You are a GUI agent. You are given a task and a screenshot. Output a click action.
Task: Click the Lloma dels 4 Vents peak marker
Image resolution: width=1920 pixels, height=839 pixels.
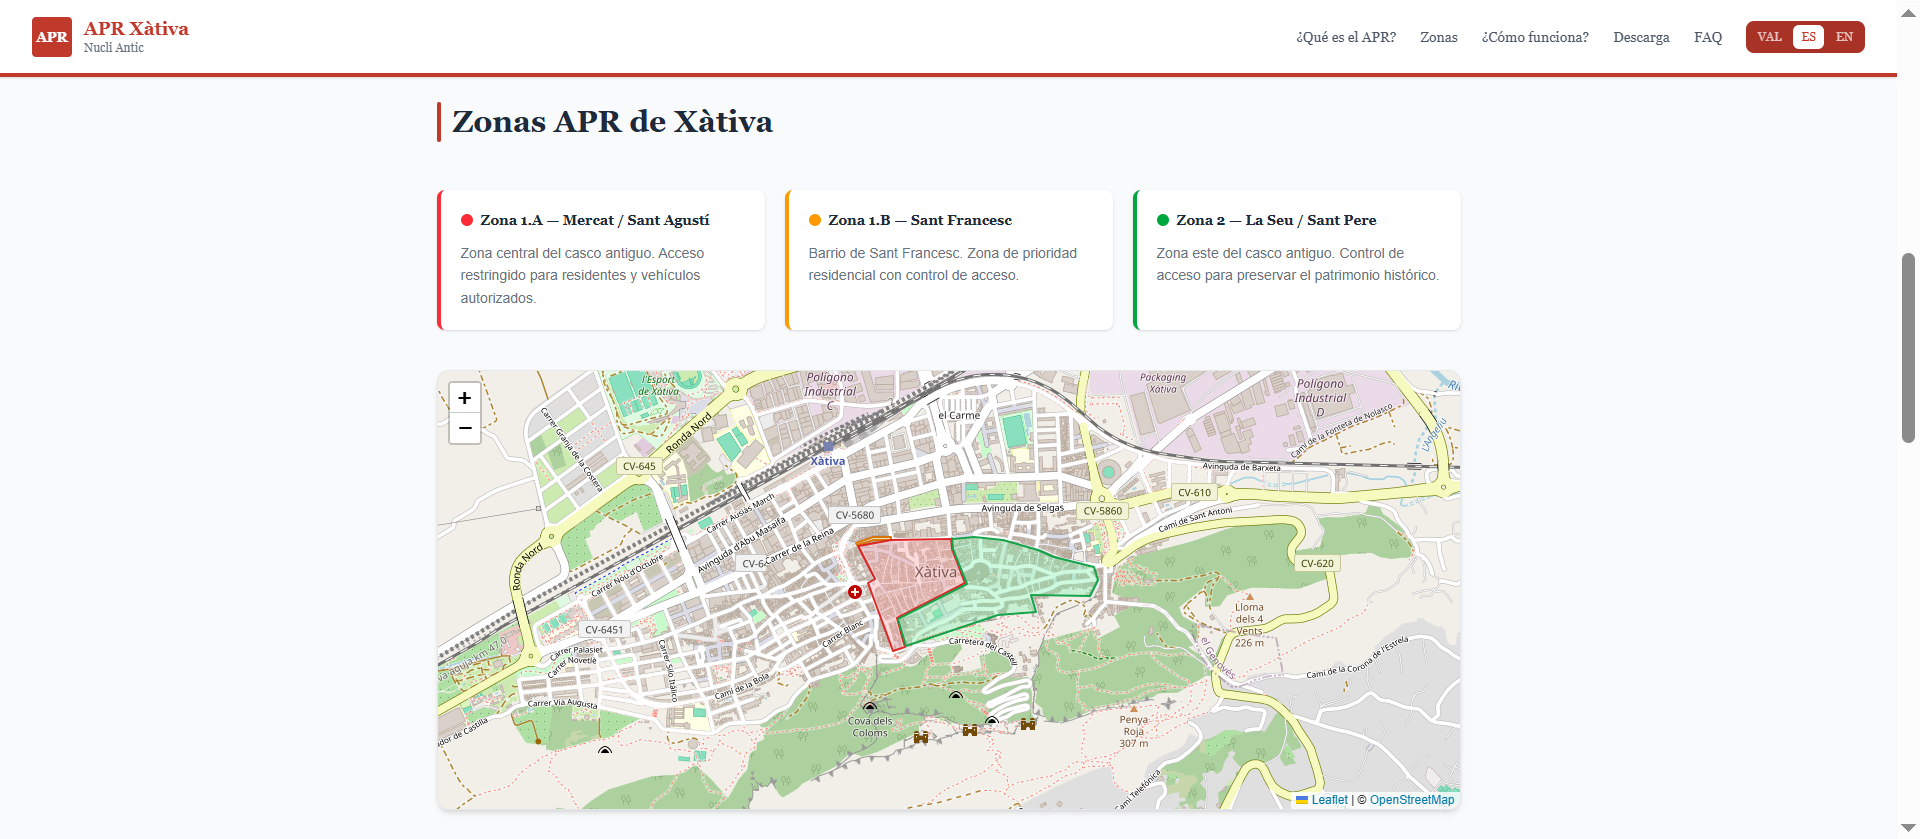click(1249, 597)
